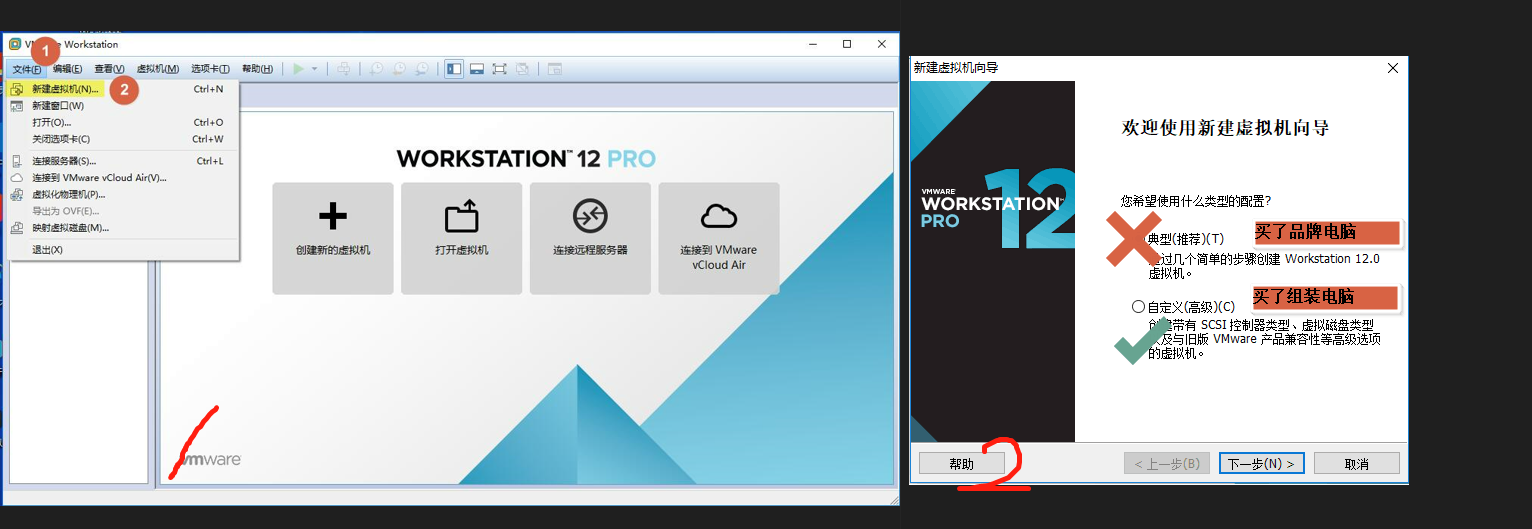Click shortcut text Ctrl+L in File menu
1532x529 pixels.
pyautogui.click(x=209, y=161)
